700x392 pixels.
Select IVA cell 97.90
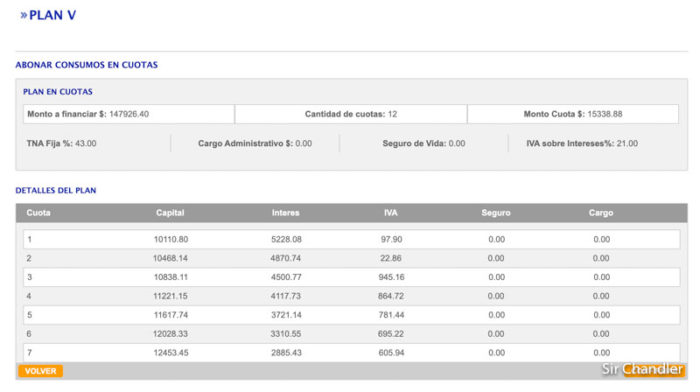click(392, 240)
